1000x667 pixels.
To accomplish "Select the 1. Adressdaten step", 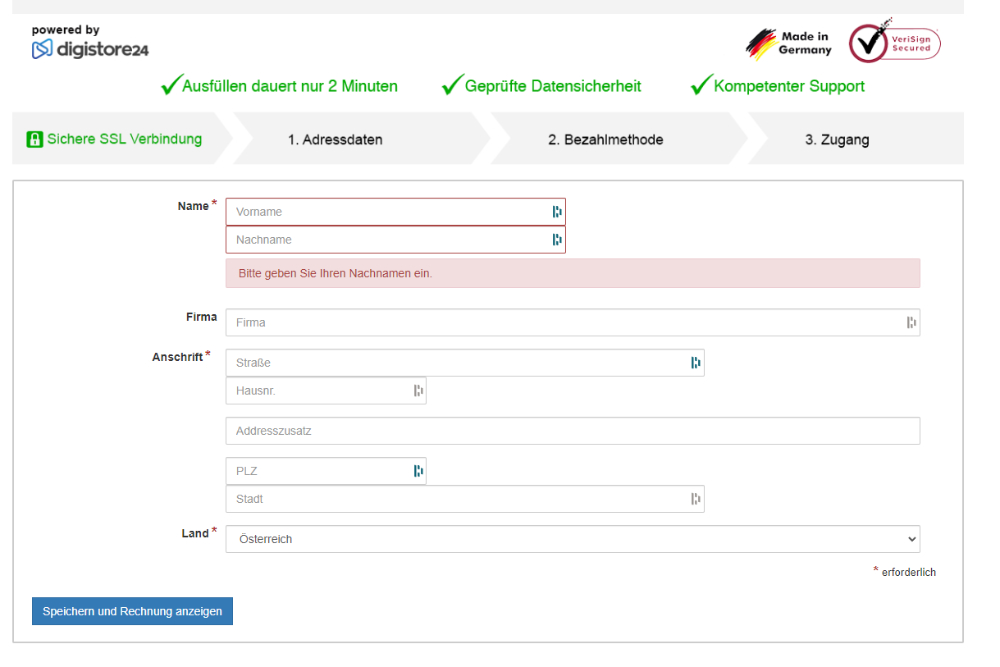I will [335, 140].
